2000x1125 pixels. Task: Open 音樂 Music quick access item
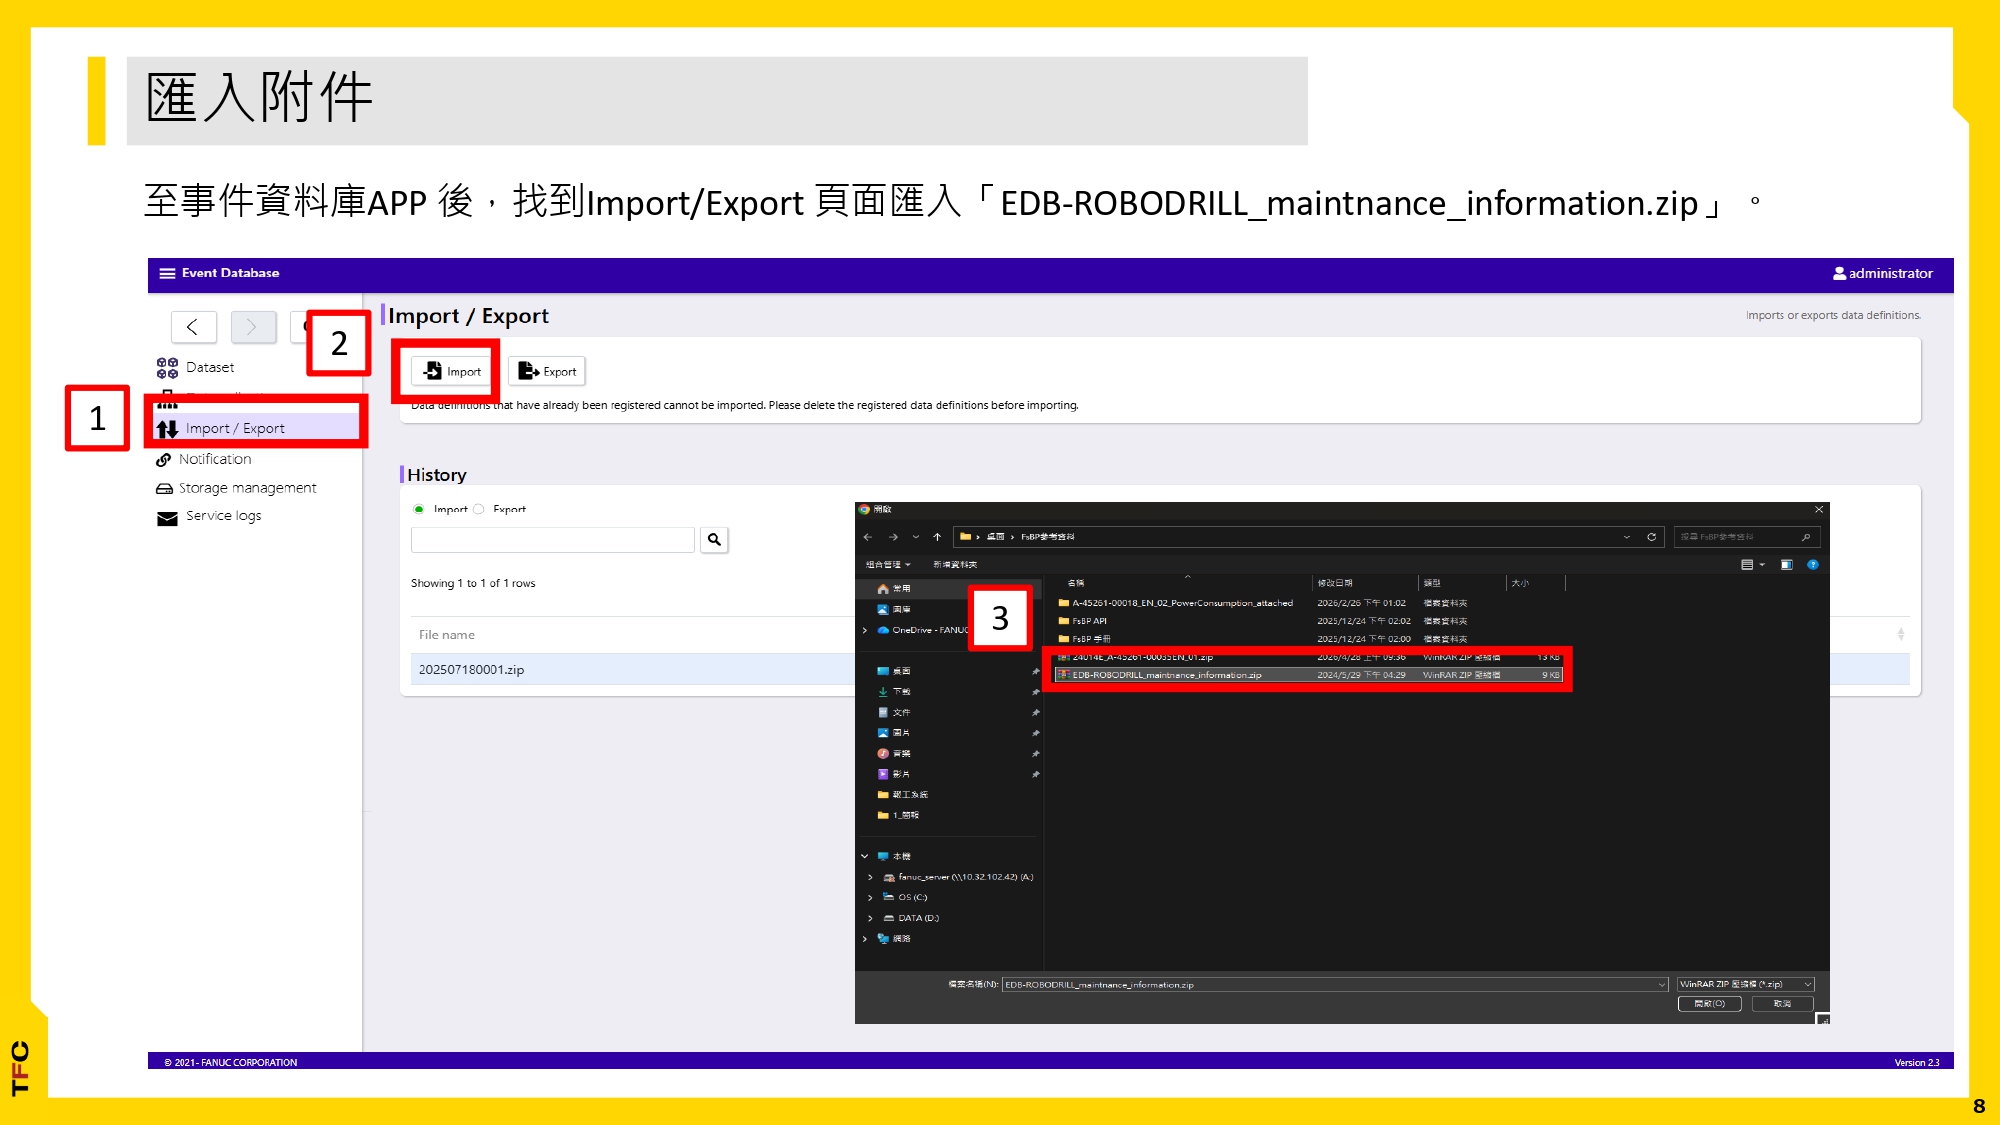[x=895, y=754]
